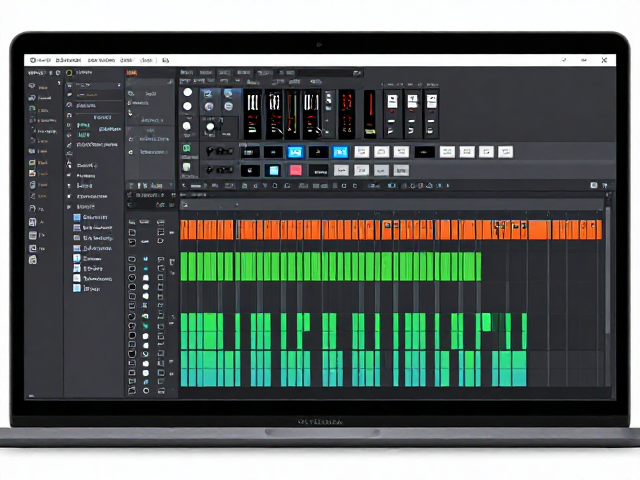Select the first clip on the orange track

point(184,230)
